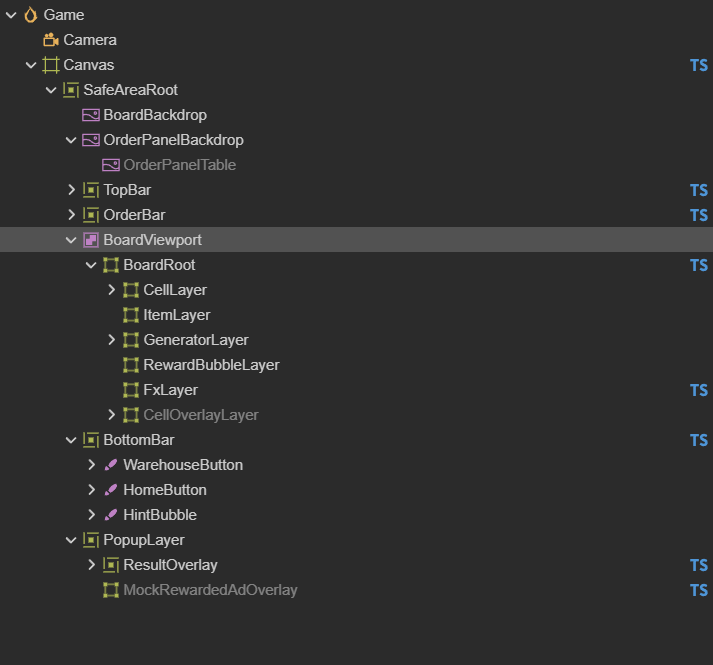Select the inactive OrderPanelTable label
This screenshot has height=665, width=713.
pyautogui.click(x=180, y=165)
